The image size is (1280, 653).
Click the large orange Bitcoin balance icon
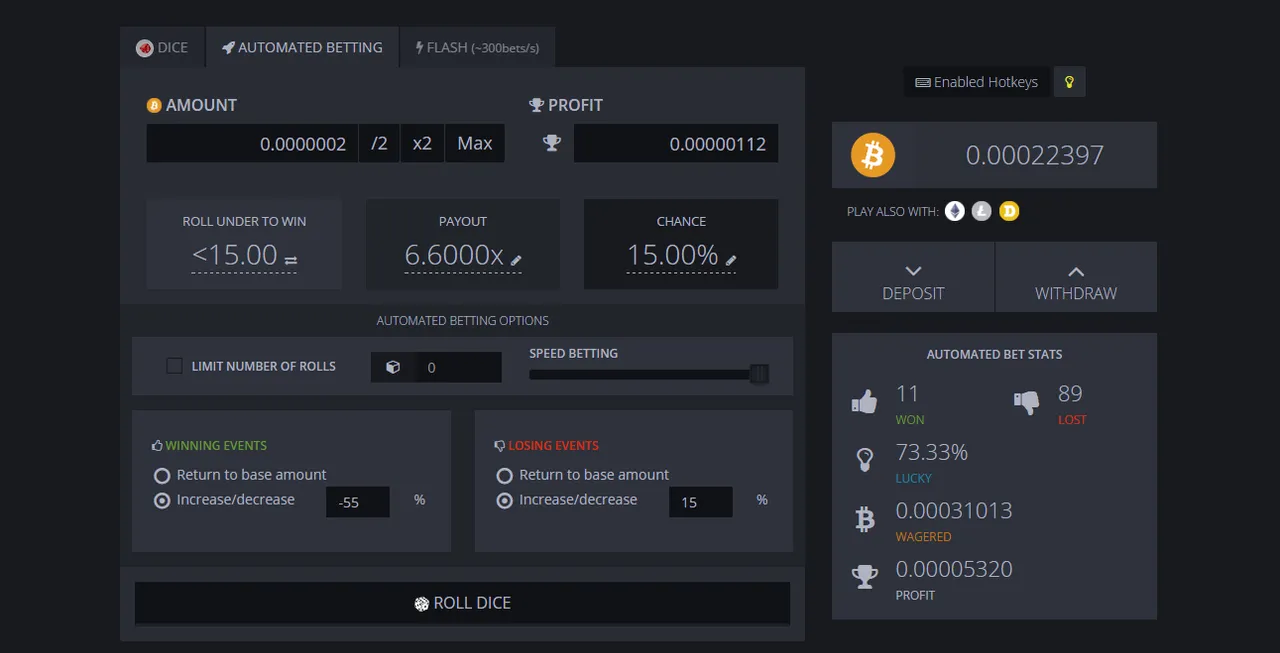point(873,155)
